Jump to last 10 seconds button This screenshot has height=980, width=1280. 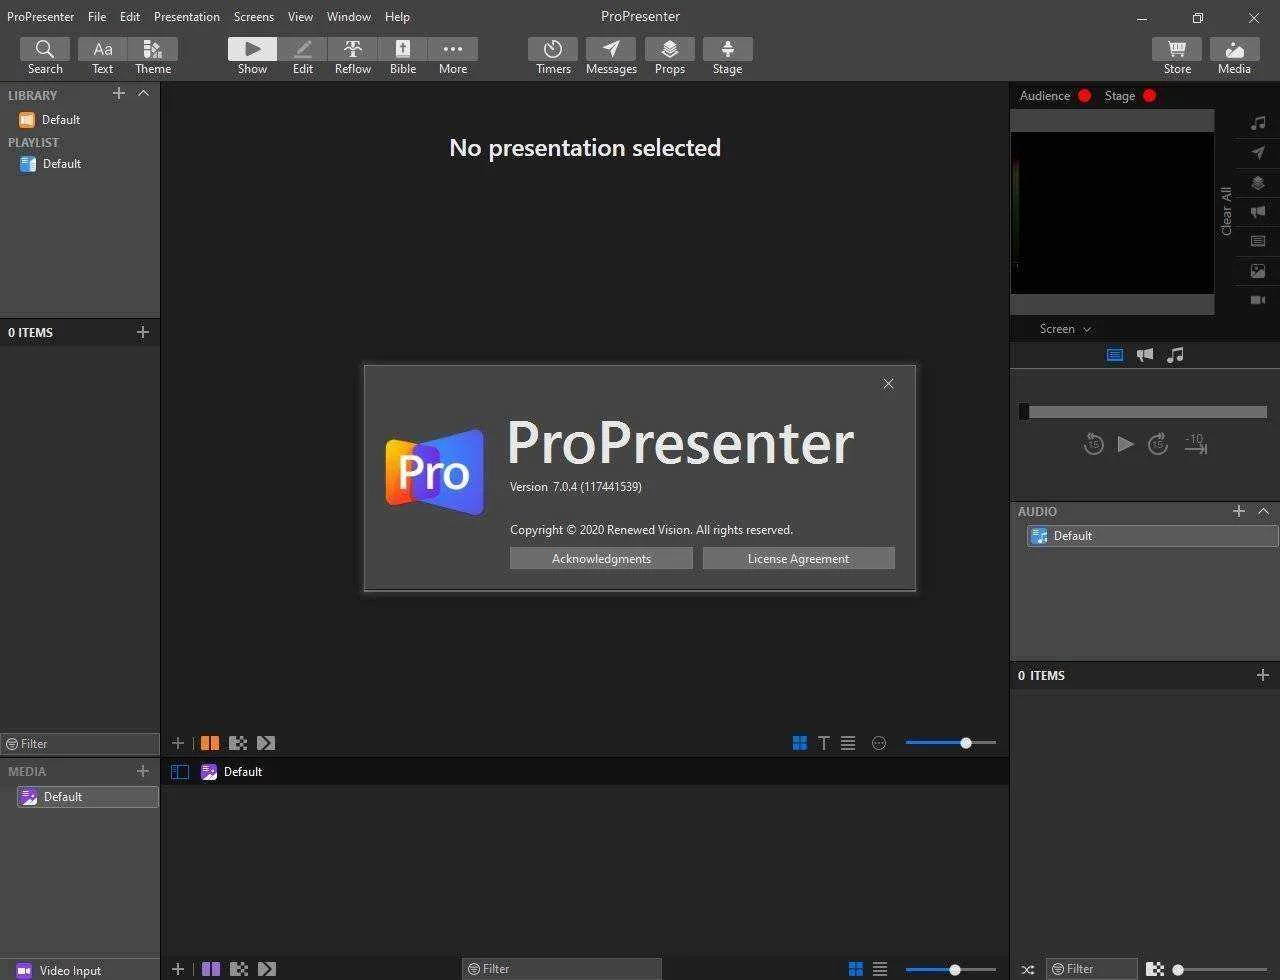[x=1196, y=445]
